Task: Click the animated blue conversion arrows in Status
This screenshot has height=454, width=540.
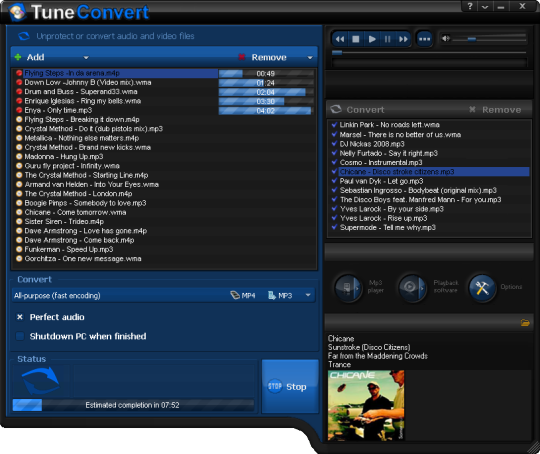Action: click(x=41, y=381)
